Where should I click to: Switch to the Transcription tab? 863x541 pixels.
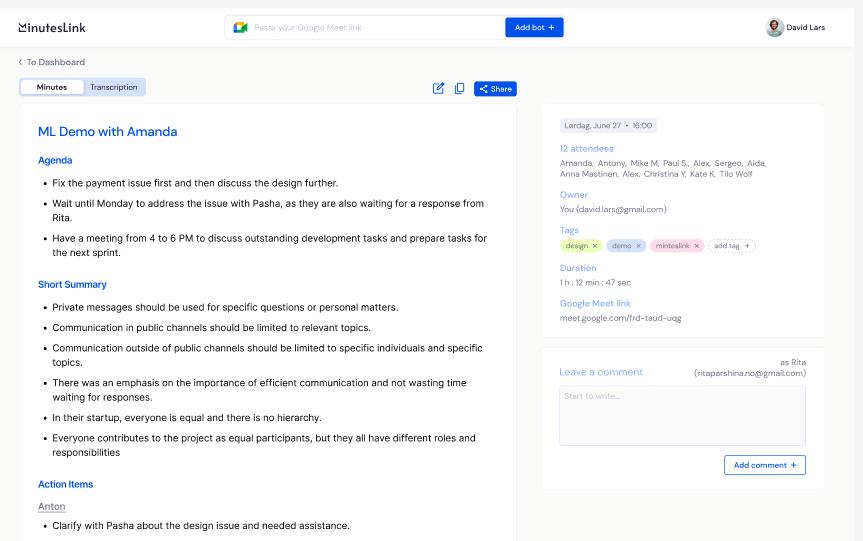pos(114,87)
